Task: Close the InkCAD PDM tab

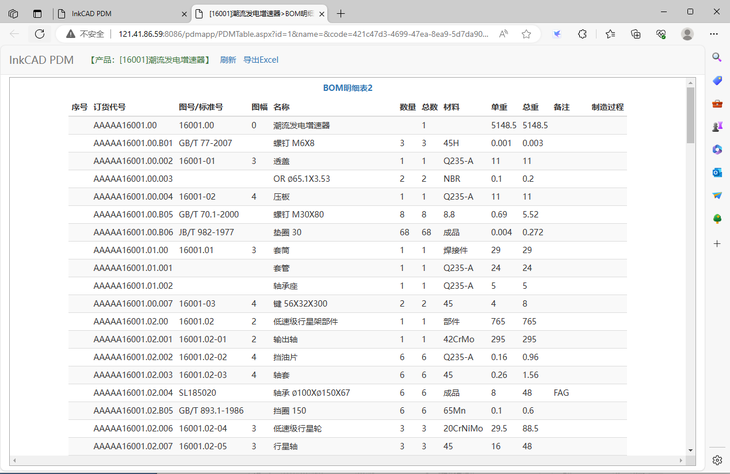Action: 184,14
